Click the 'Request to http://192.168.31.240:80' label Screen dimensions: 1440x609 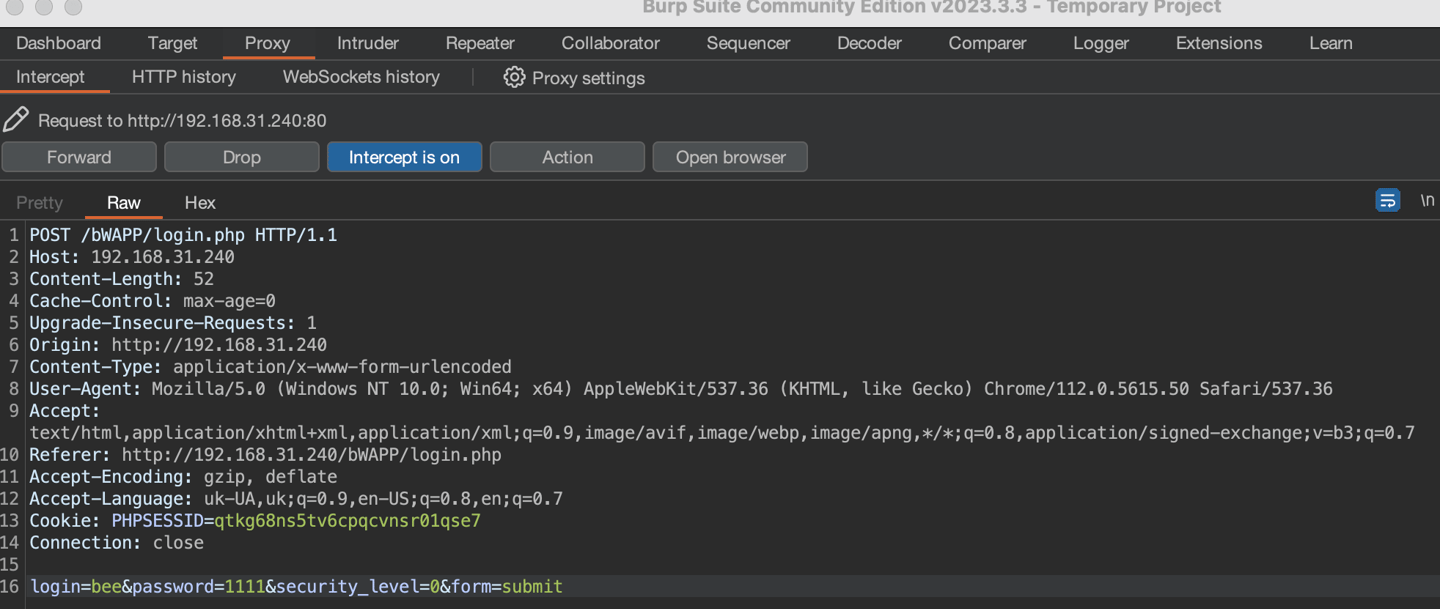[x=182, y=120]
